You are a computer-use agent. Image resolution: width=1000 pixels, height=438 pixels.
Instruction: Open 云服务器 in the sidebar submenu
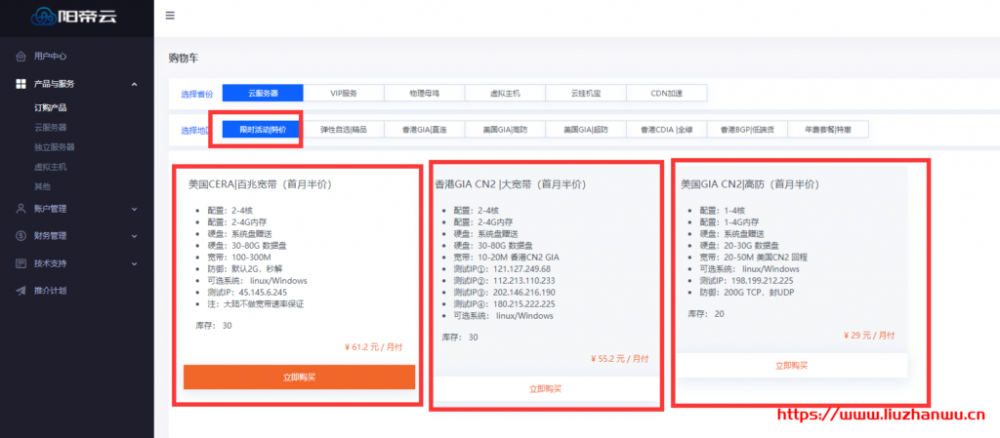[51, 127]
